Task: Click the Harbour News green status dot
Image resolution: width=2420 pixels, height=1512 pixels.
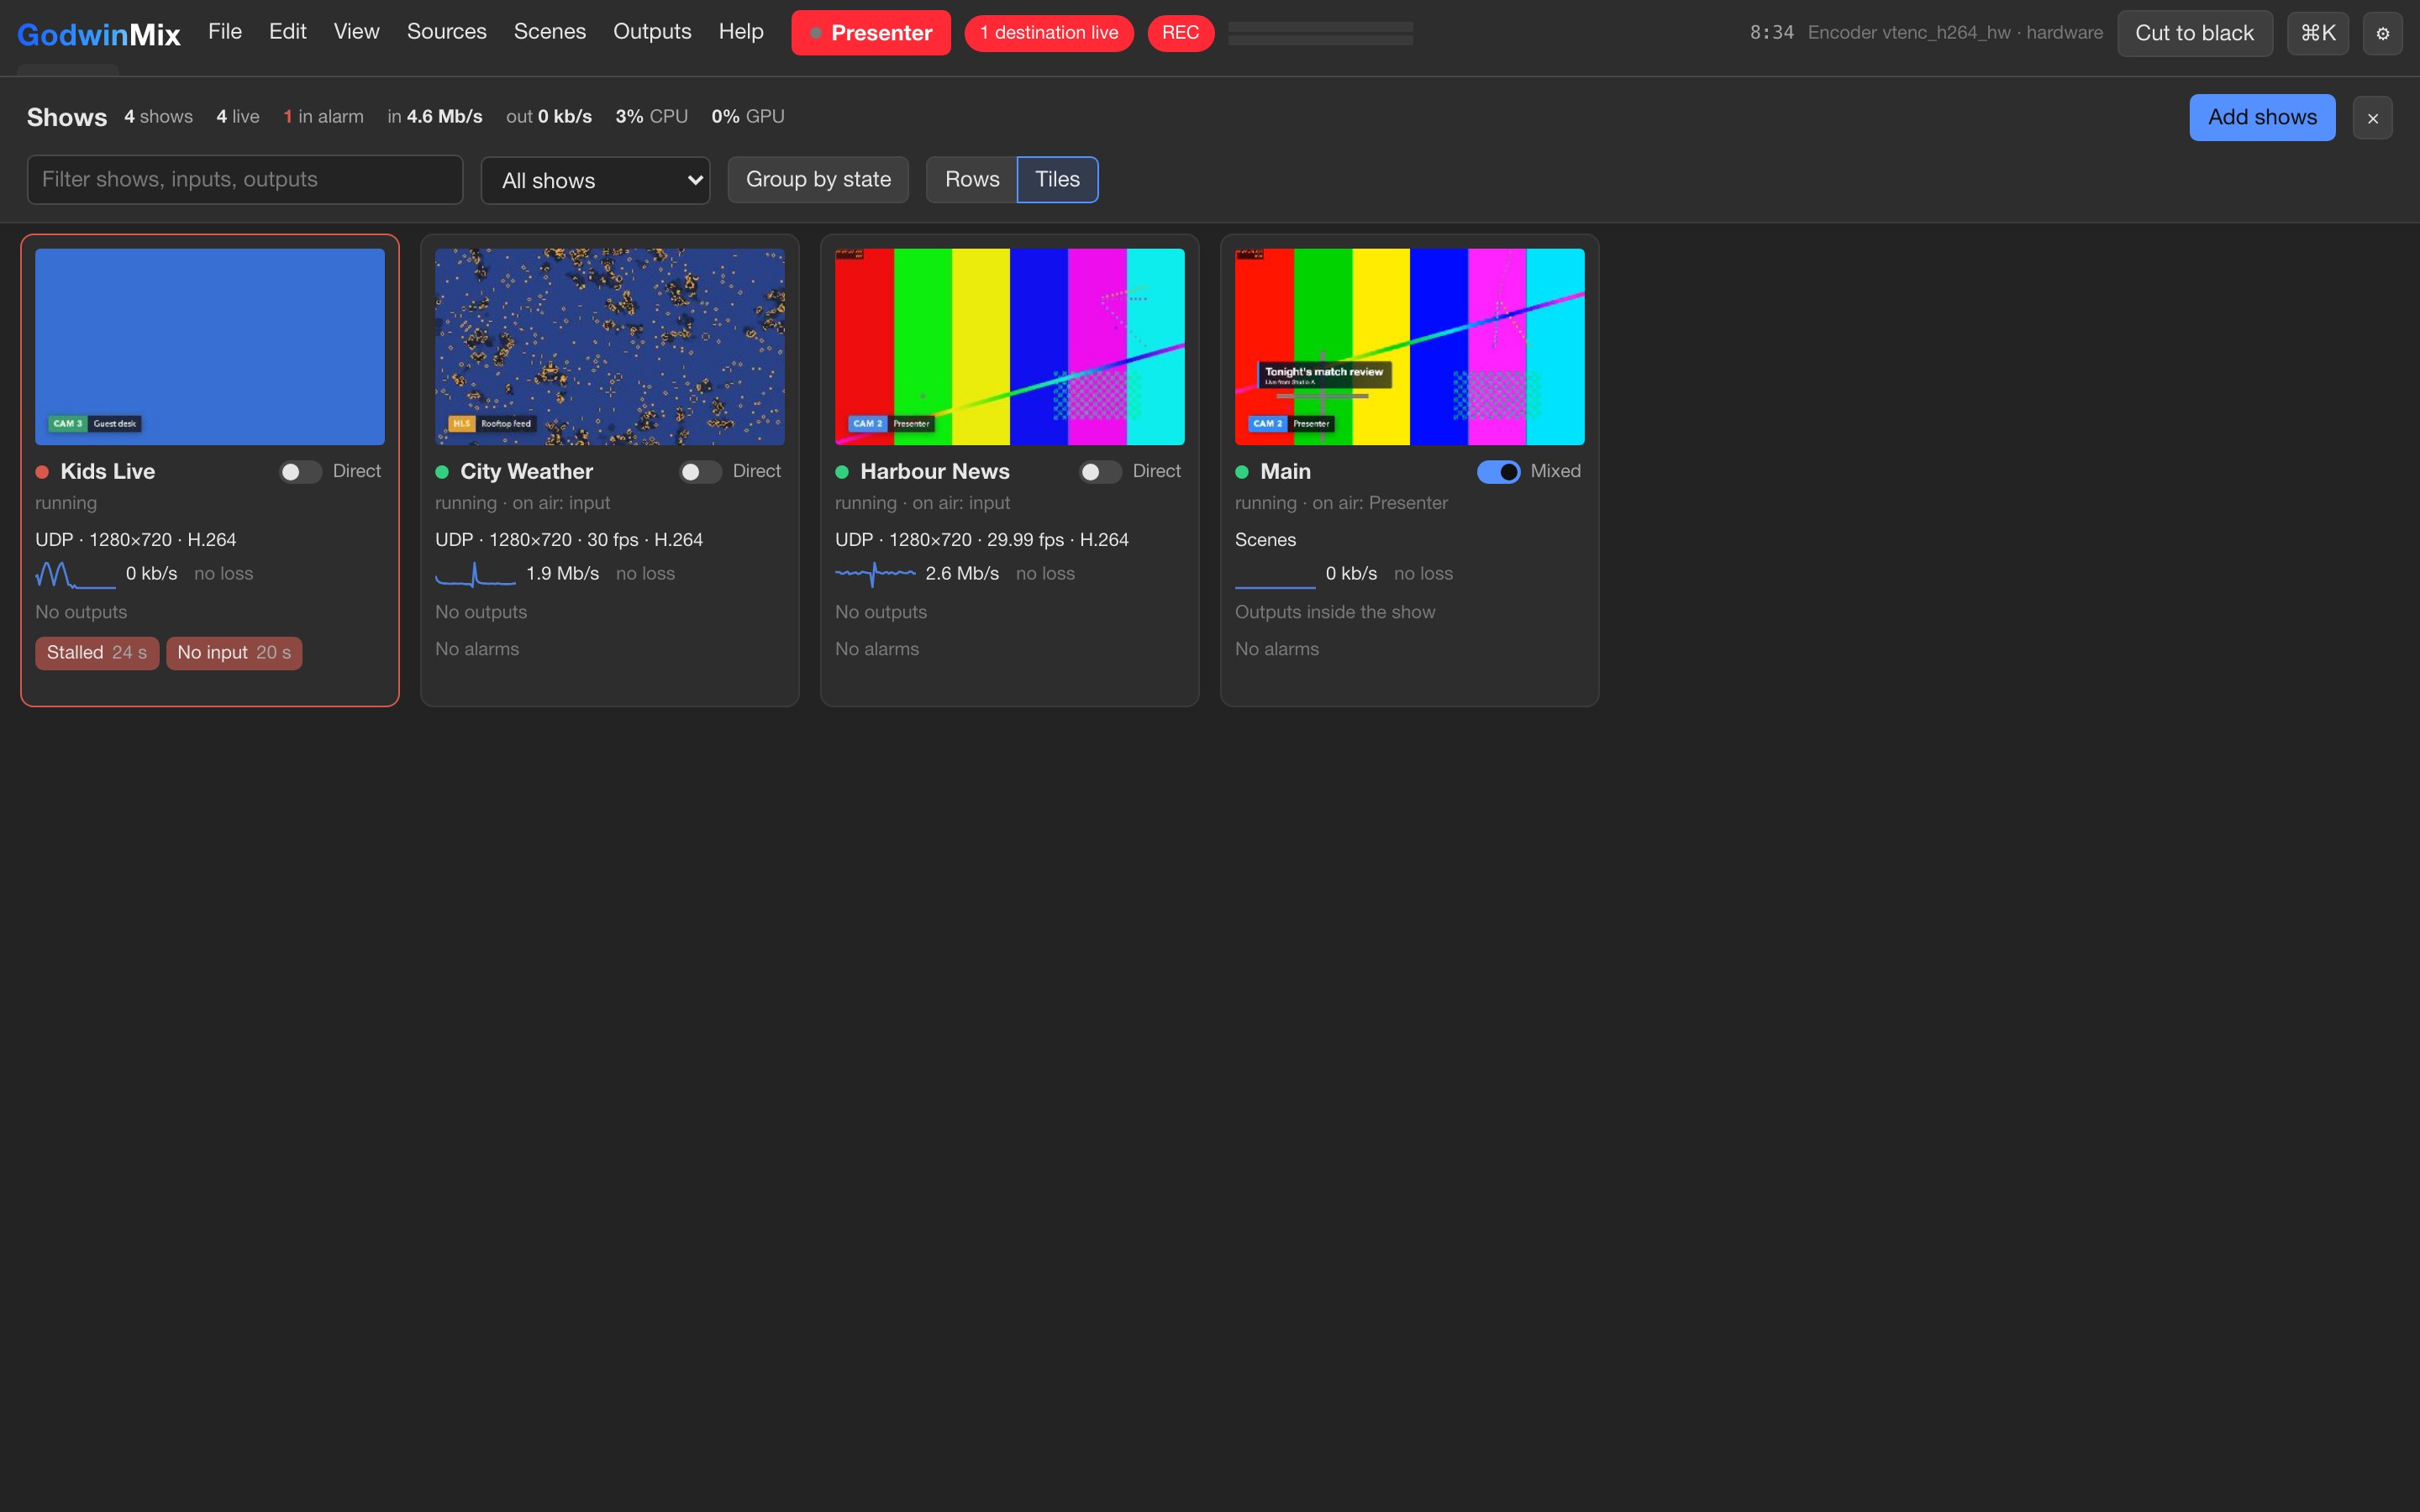Action: click(842, 472)
